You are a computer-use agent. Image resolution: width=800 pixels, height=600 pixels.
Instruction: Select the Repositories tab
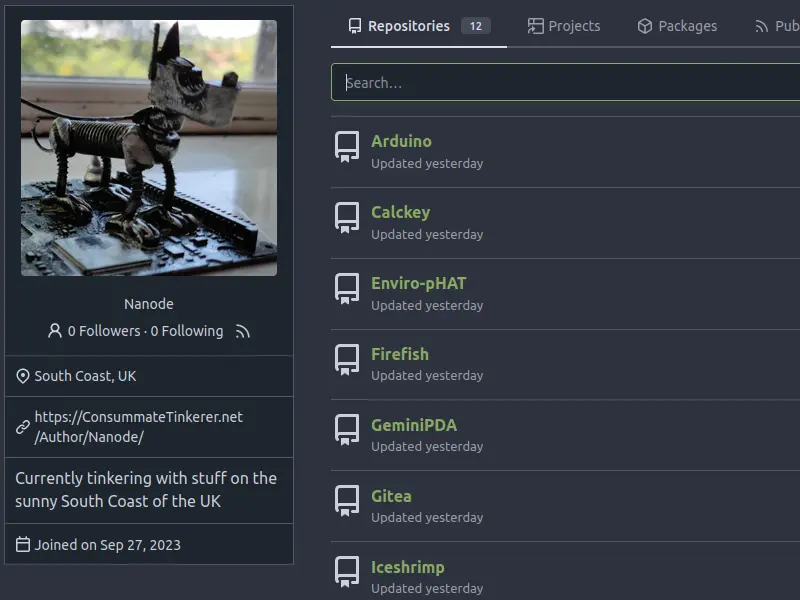pos(418,26)
